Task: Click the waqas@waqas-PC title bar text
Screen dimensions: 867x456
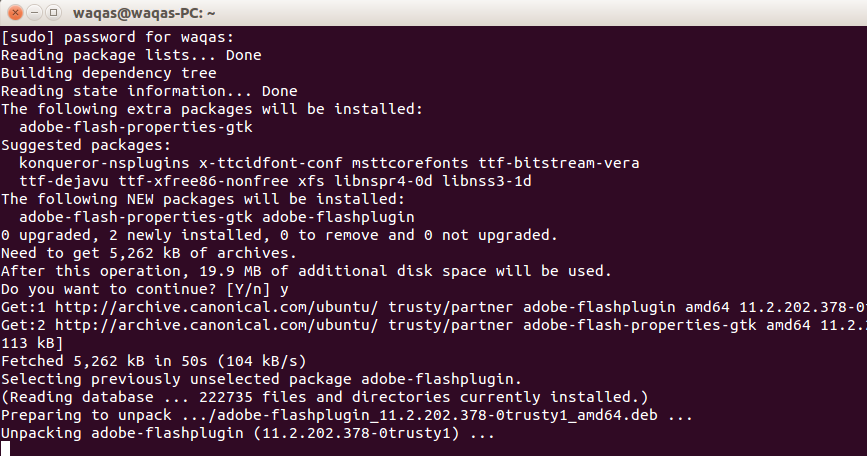Action: (144, 13)
